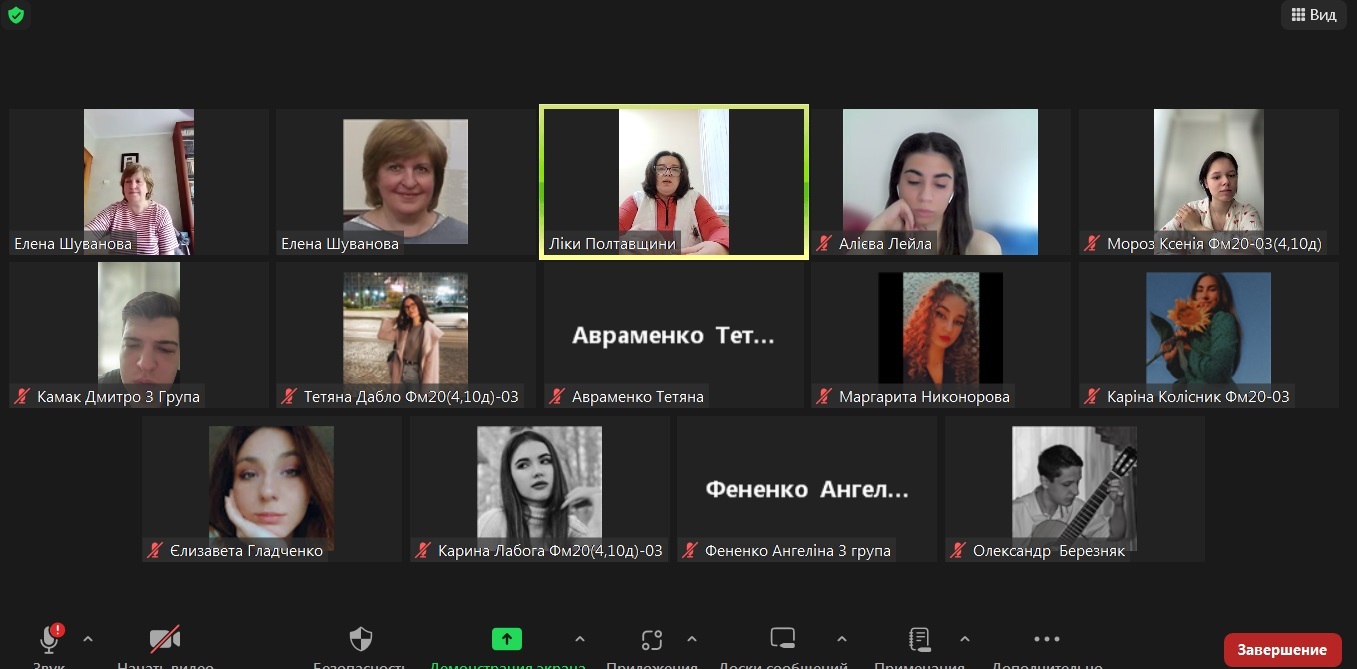This screenshot has width=1357, height=669.
Task: Unmute using the Звук microphone icon
Action: [x=50, y=639]
